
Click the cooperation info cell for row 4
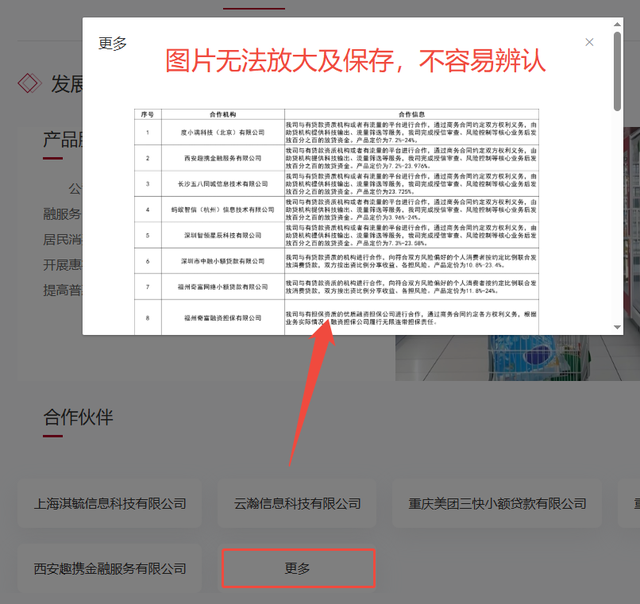tap(411, 209)
